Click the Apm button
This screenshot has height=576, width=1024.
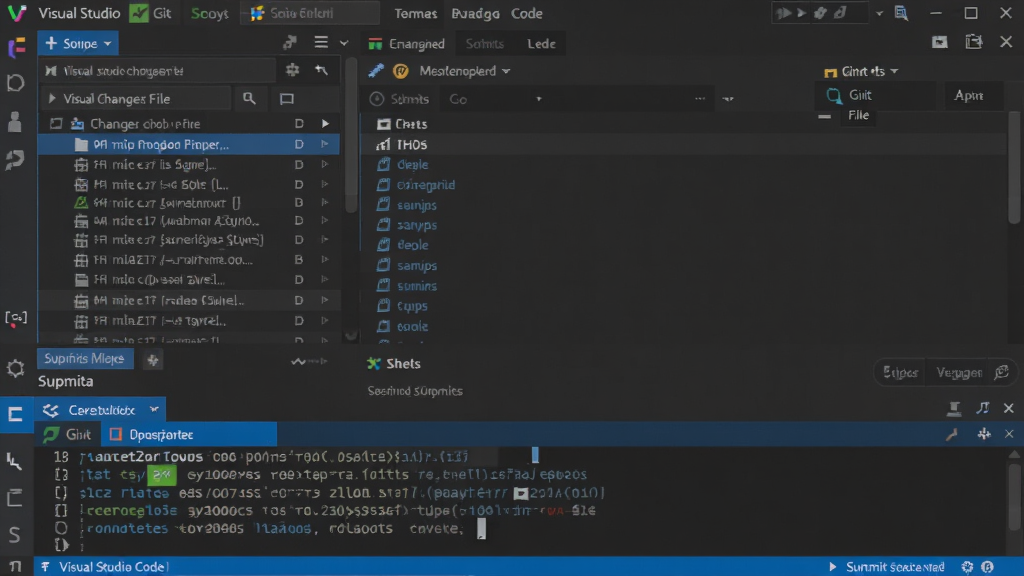(969, 95)
